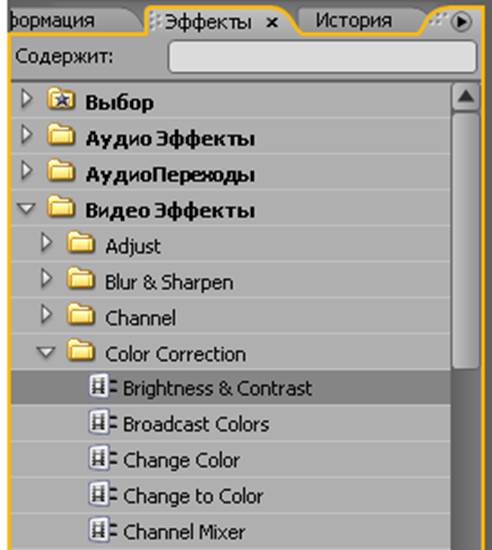This screenshot has width=492, height=550.
Task: Collapse the Color Correction folder triangle
Action: (46, 353)
